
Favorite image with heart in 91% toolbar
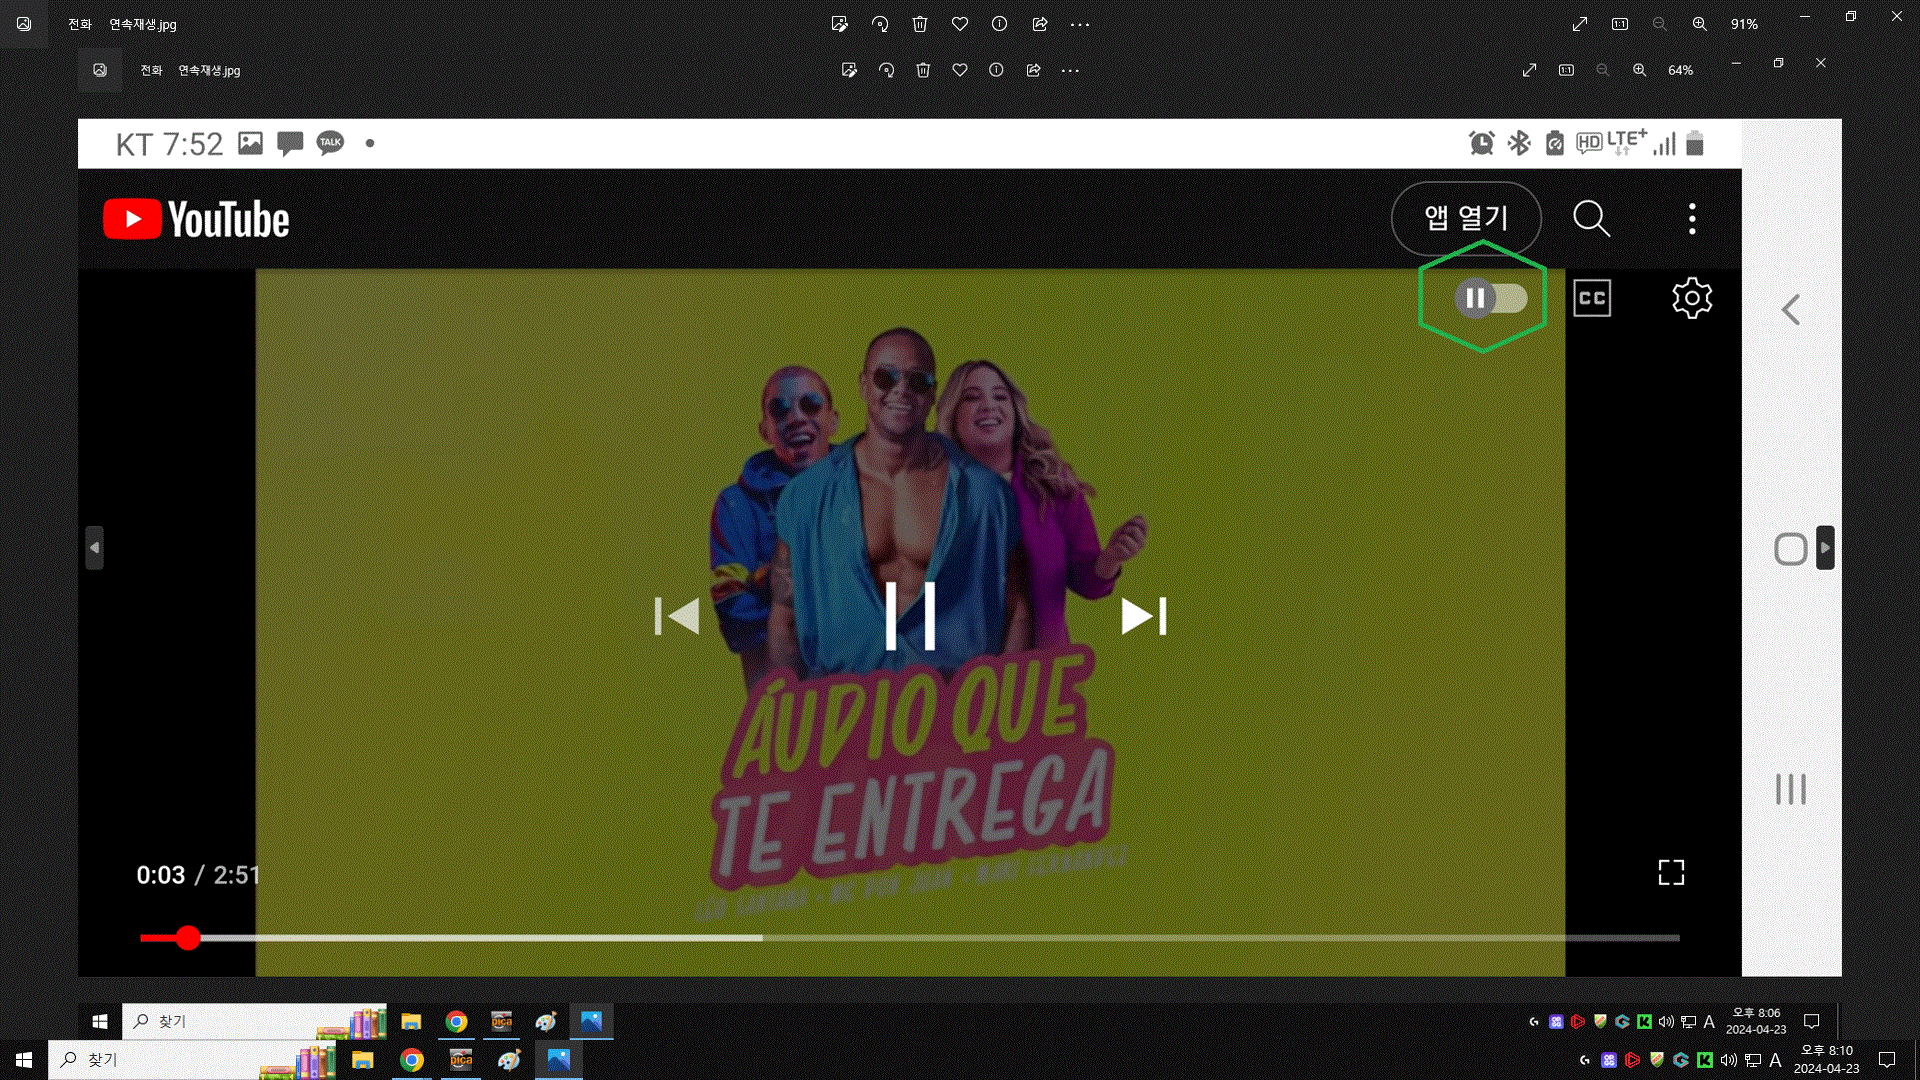pyautogui.click(x=960, y=24)
